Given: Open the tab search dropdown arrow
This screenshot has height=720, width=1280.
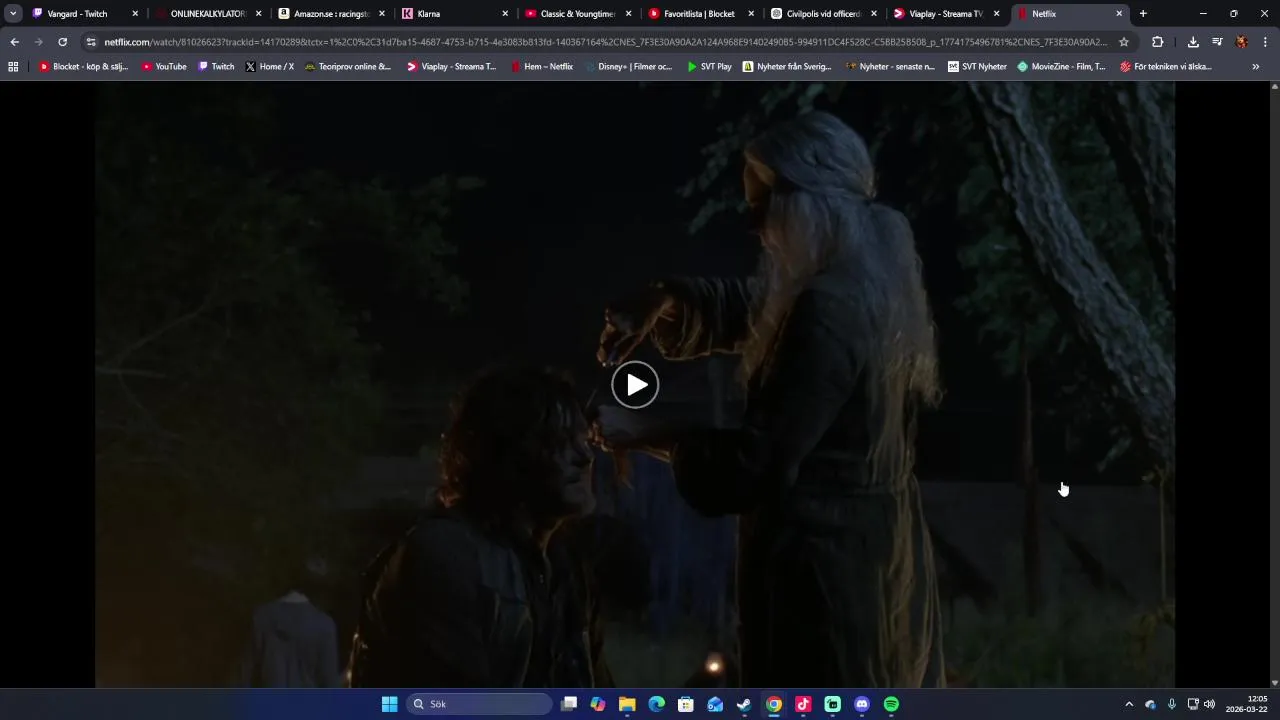Looking at the screenshot, I should coord(13,14).
